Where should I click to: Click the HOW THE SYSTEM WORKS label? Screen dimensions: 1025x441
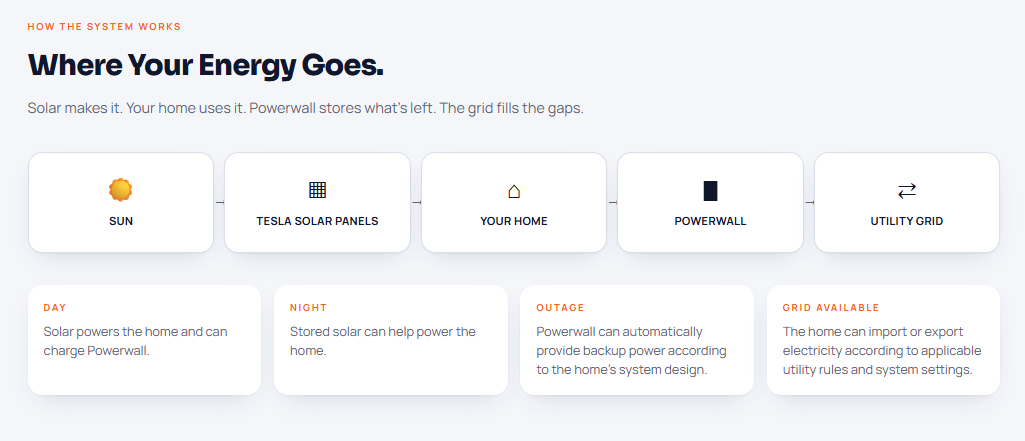105,27
